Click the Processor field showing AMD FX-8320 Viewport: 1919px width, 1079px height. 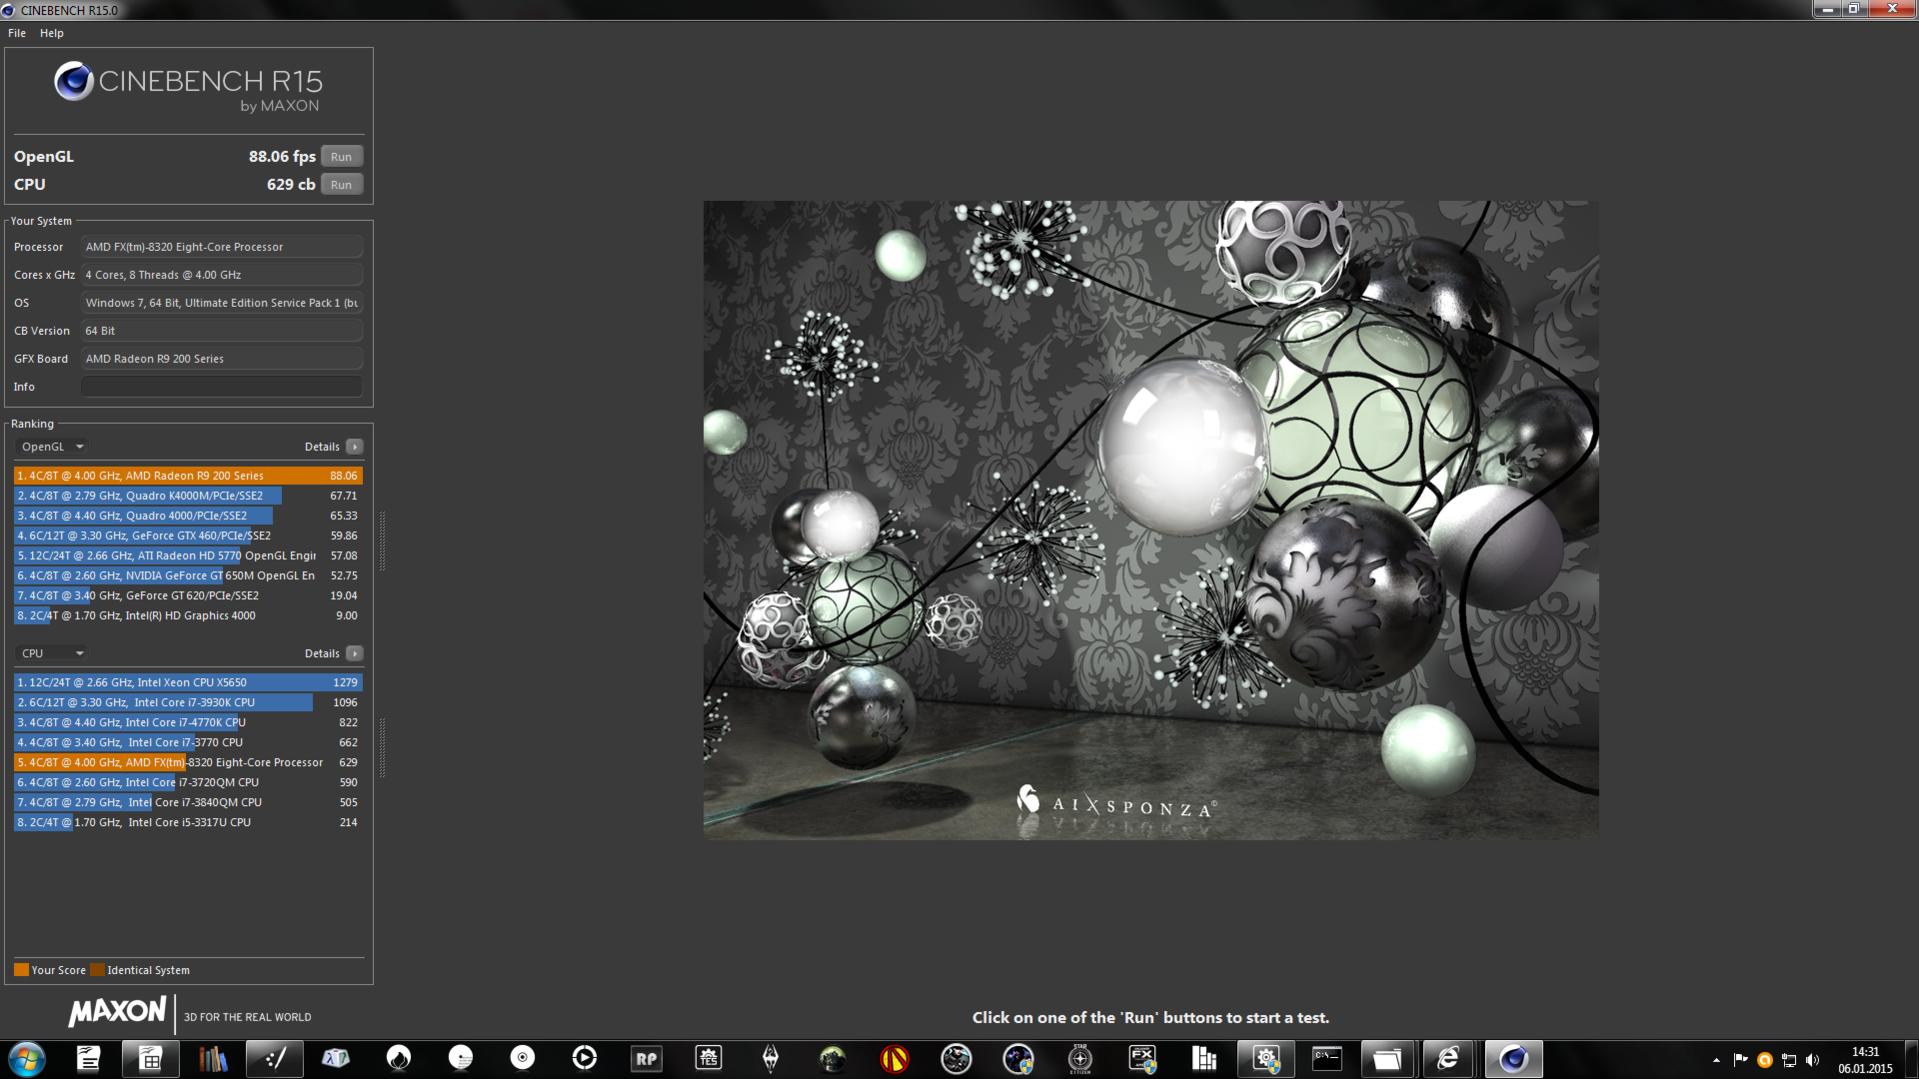(x=221, y=246)
